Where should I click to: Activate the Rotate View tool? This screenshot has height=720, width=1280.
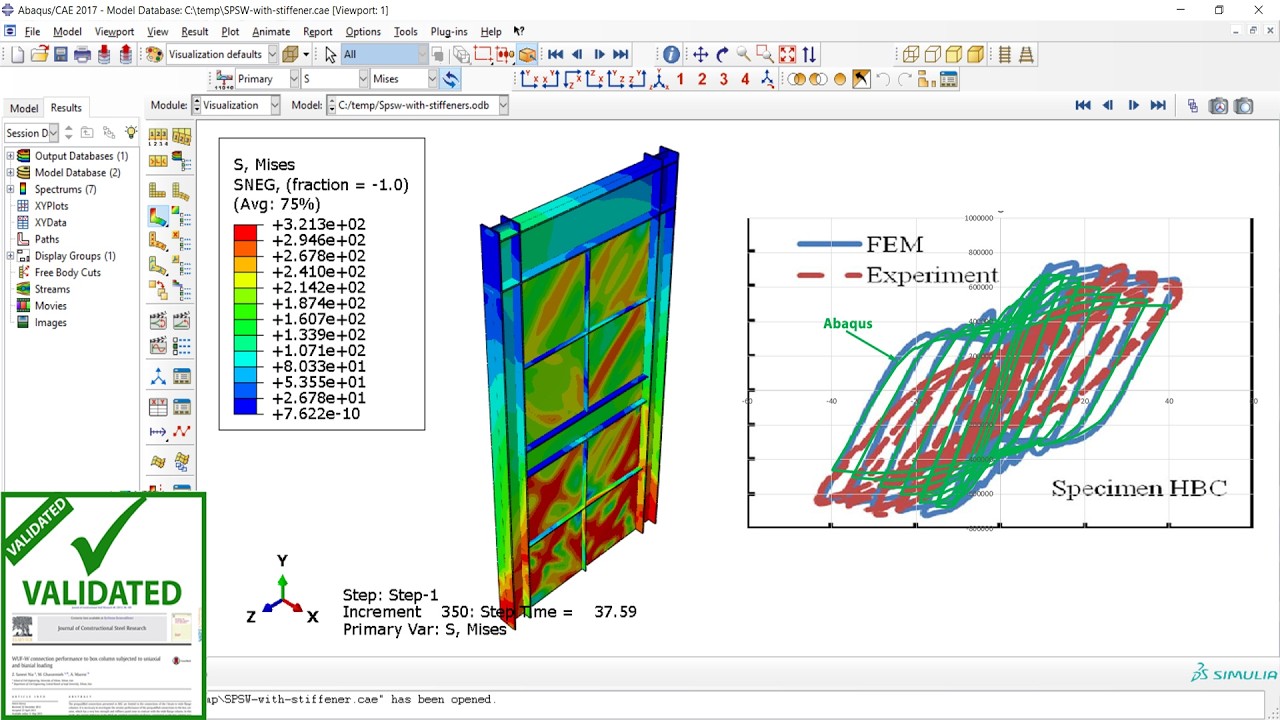point(722,55)
